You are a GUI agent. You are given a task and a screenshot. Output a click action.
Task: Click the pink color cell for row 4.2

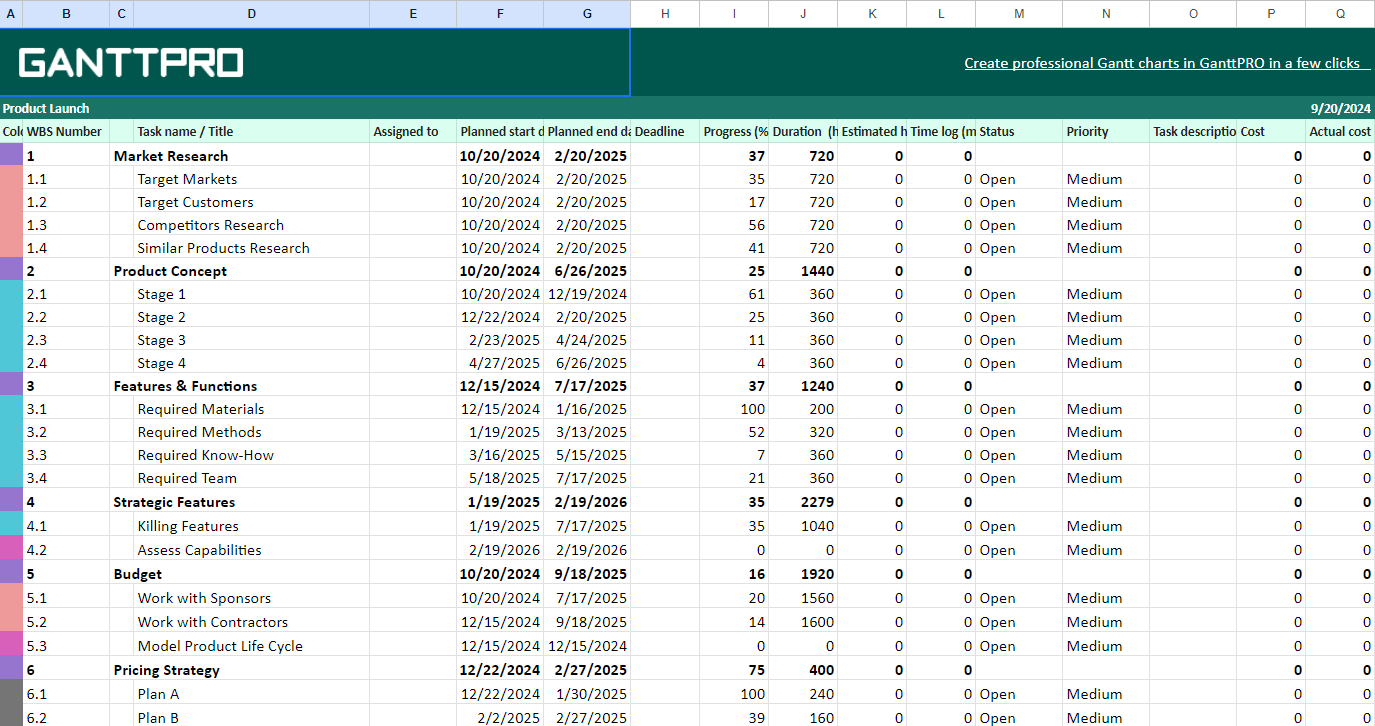(11, 549)
